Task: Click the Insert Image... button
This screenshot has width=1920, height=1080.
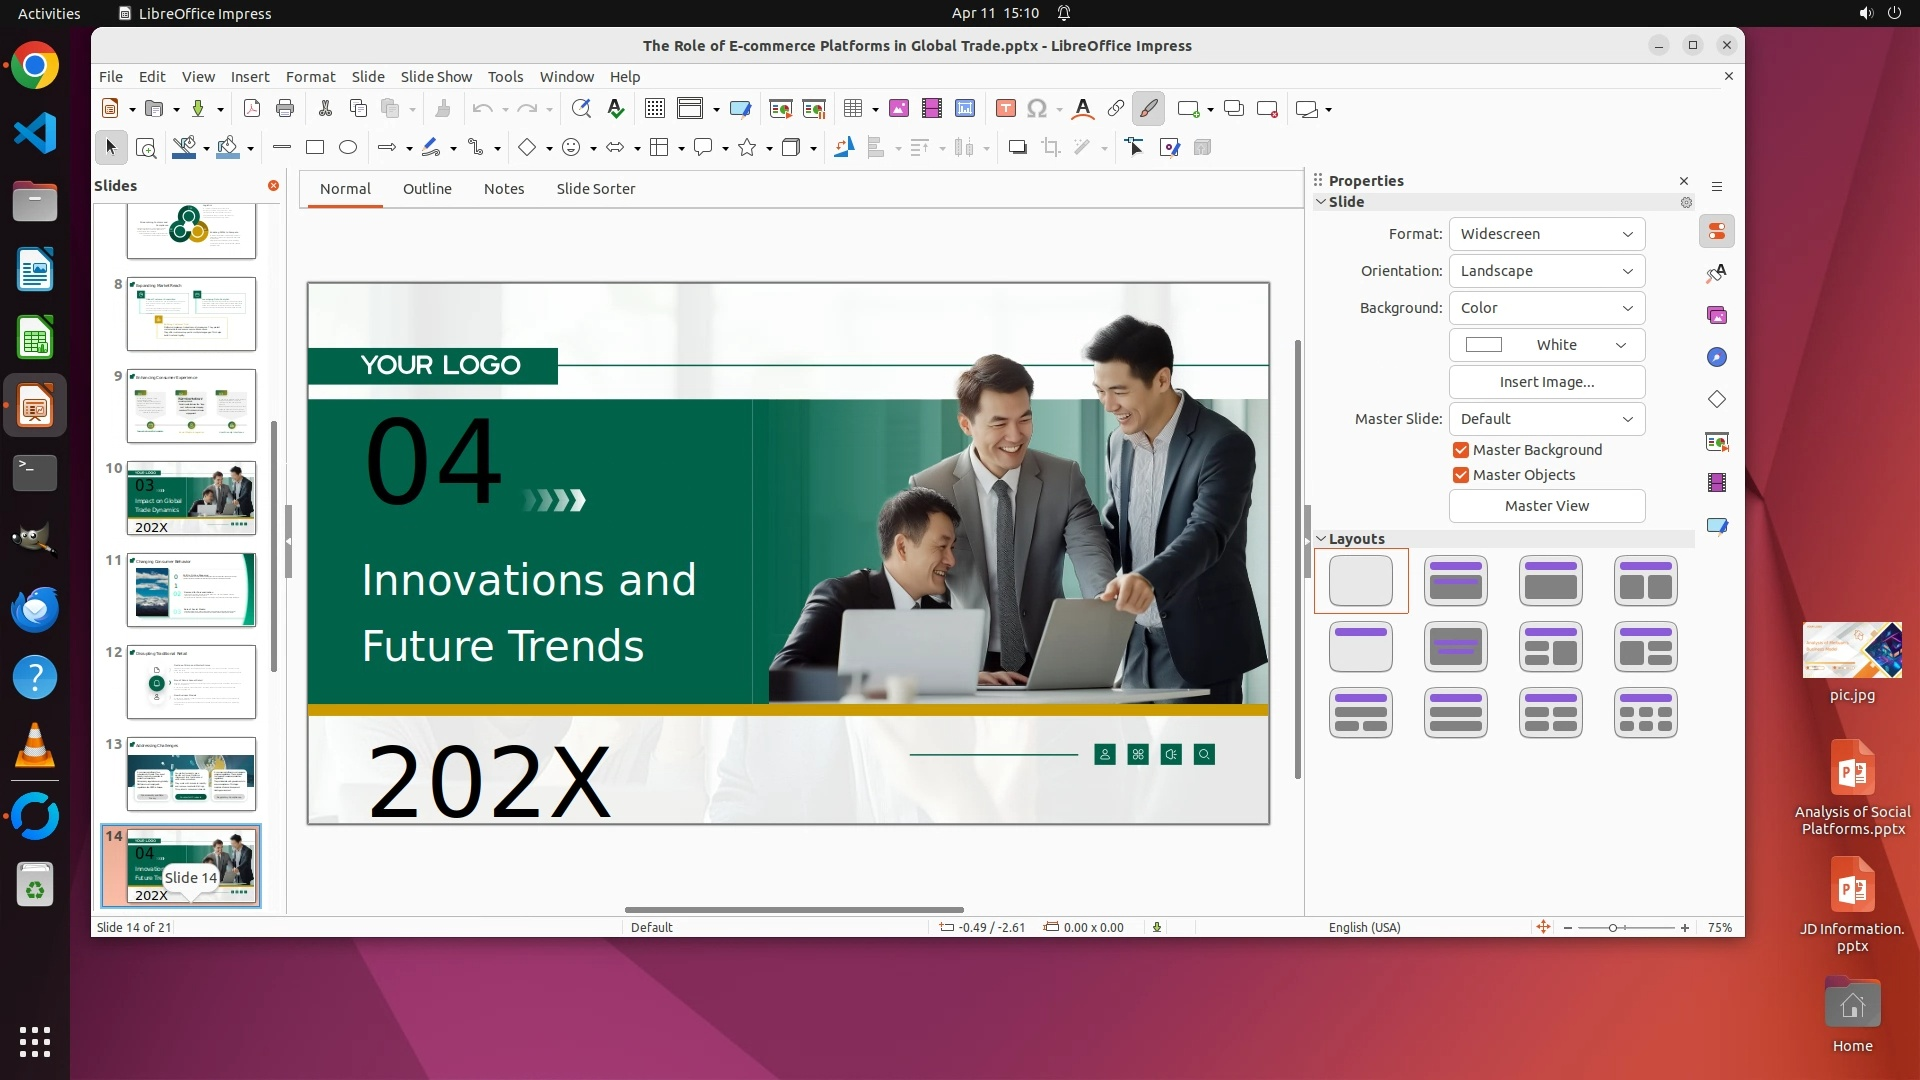Action: tap(1546, 382)
